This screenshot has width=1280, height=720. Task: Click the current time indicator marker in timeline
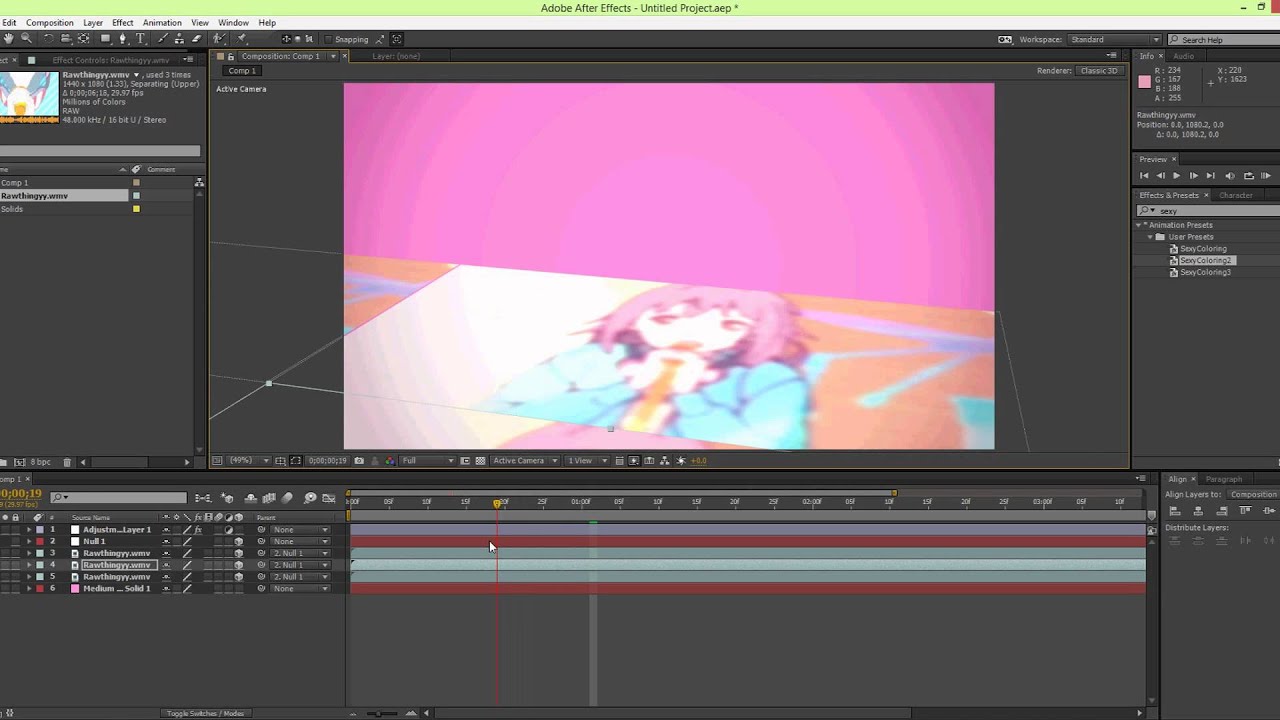click(497, 502)
